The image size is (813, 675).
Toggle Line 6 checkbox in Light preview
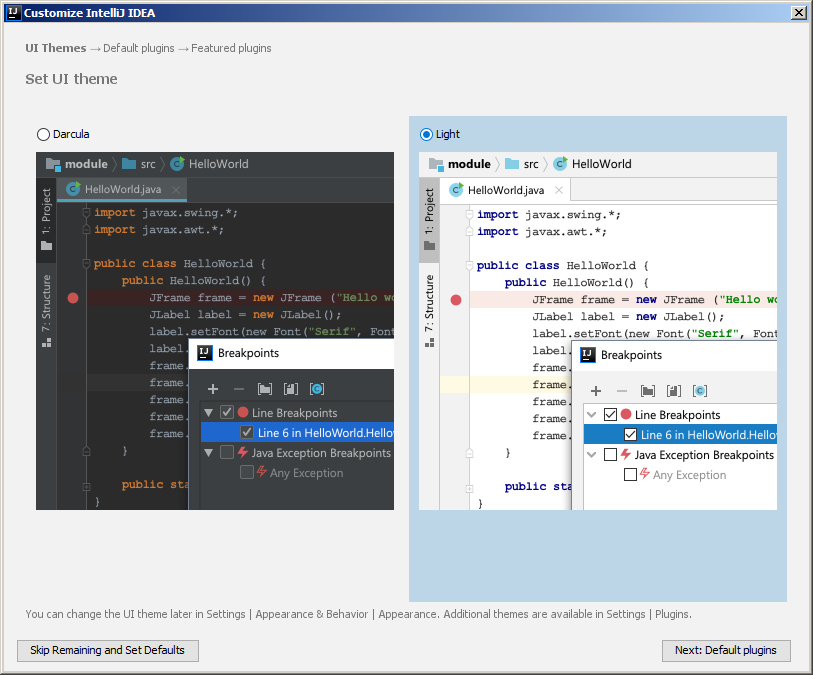(630, 434)
